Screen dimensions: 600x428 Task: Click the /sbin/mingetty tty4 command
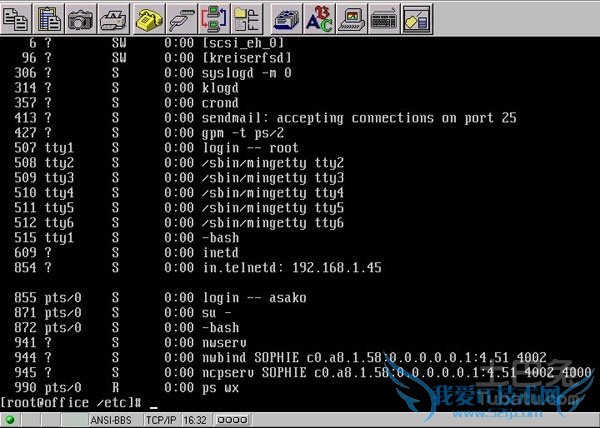(273, 193)
